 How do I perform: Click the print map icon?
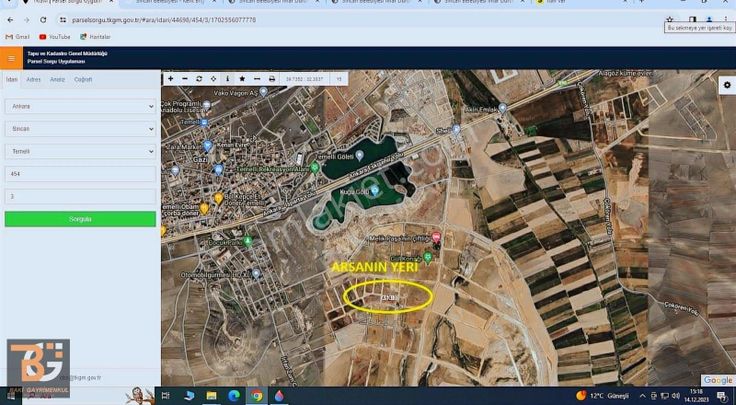(272, 79)
